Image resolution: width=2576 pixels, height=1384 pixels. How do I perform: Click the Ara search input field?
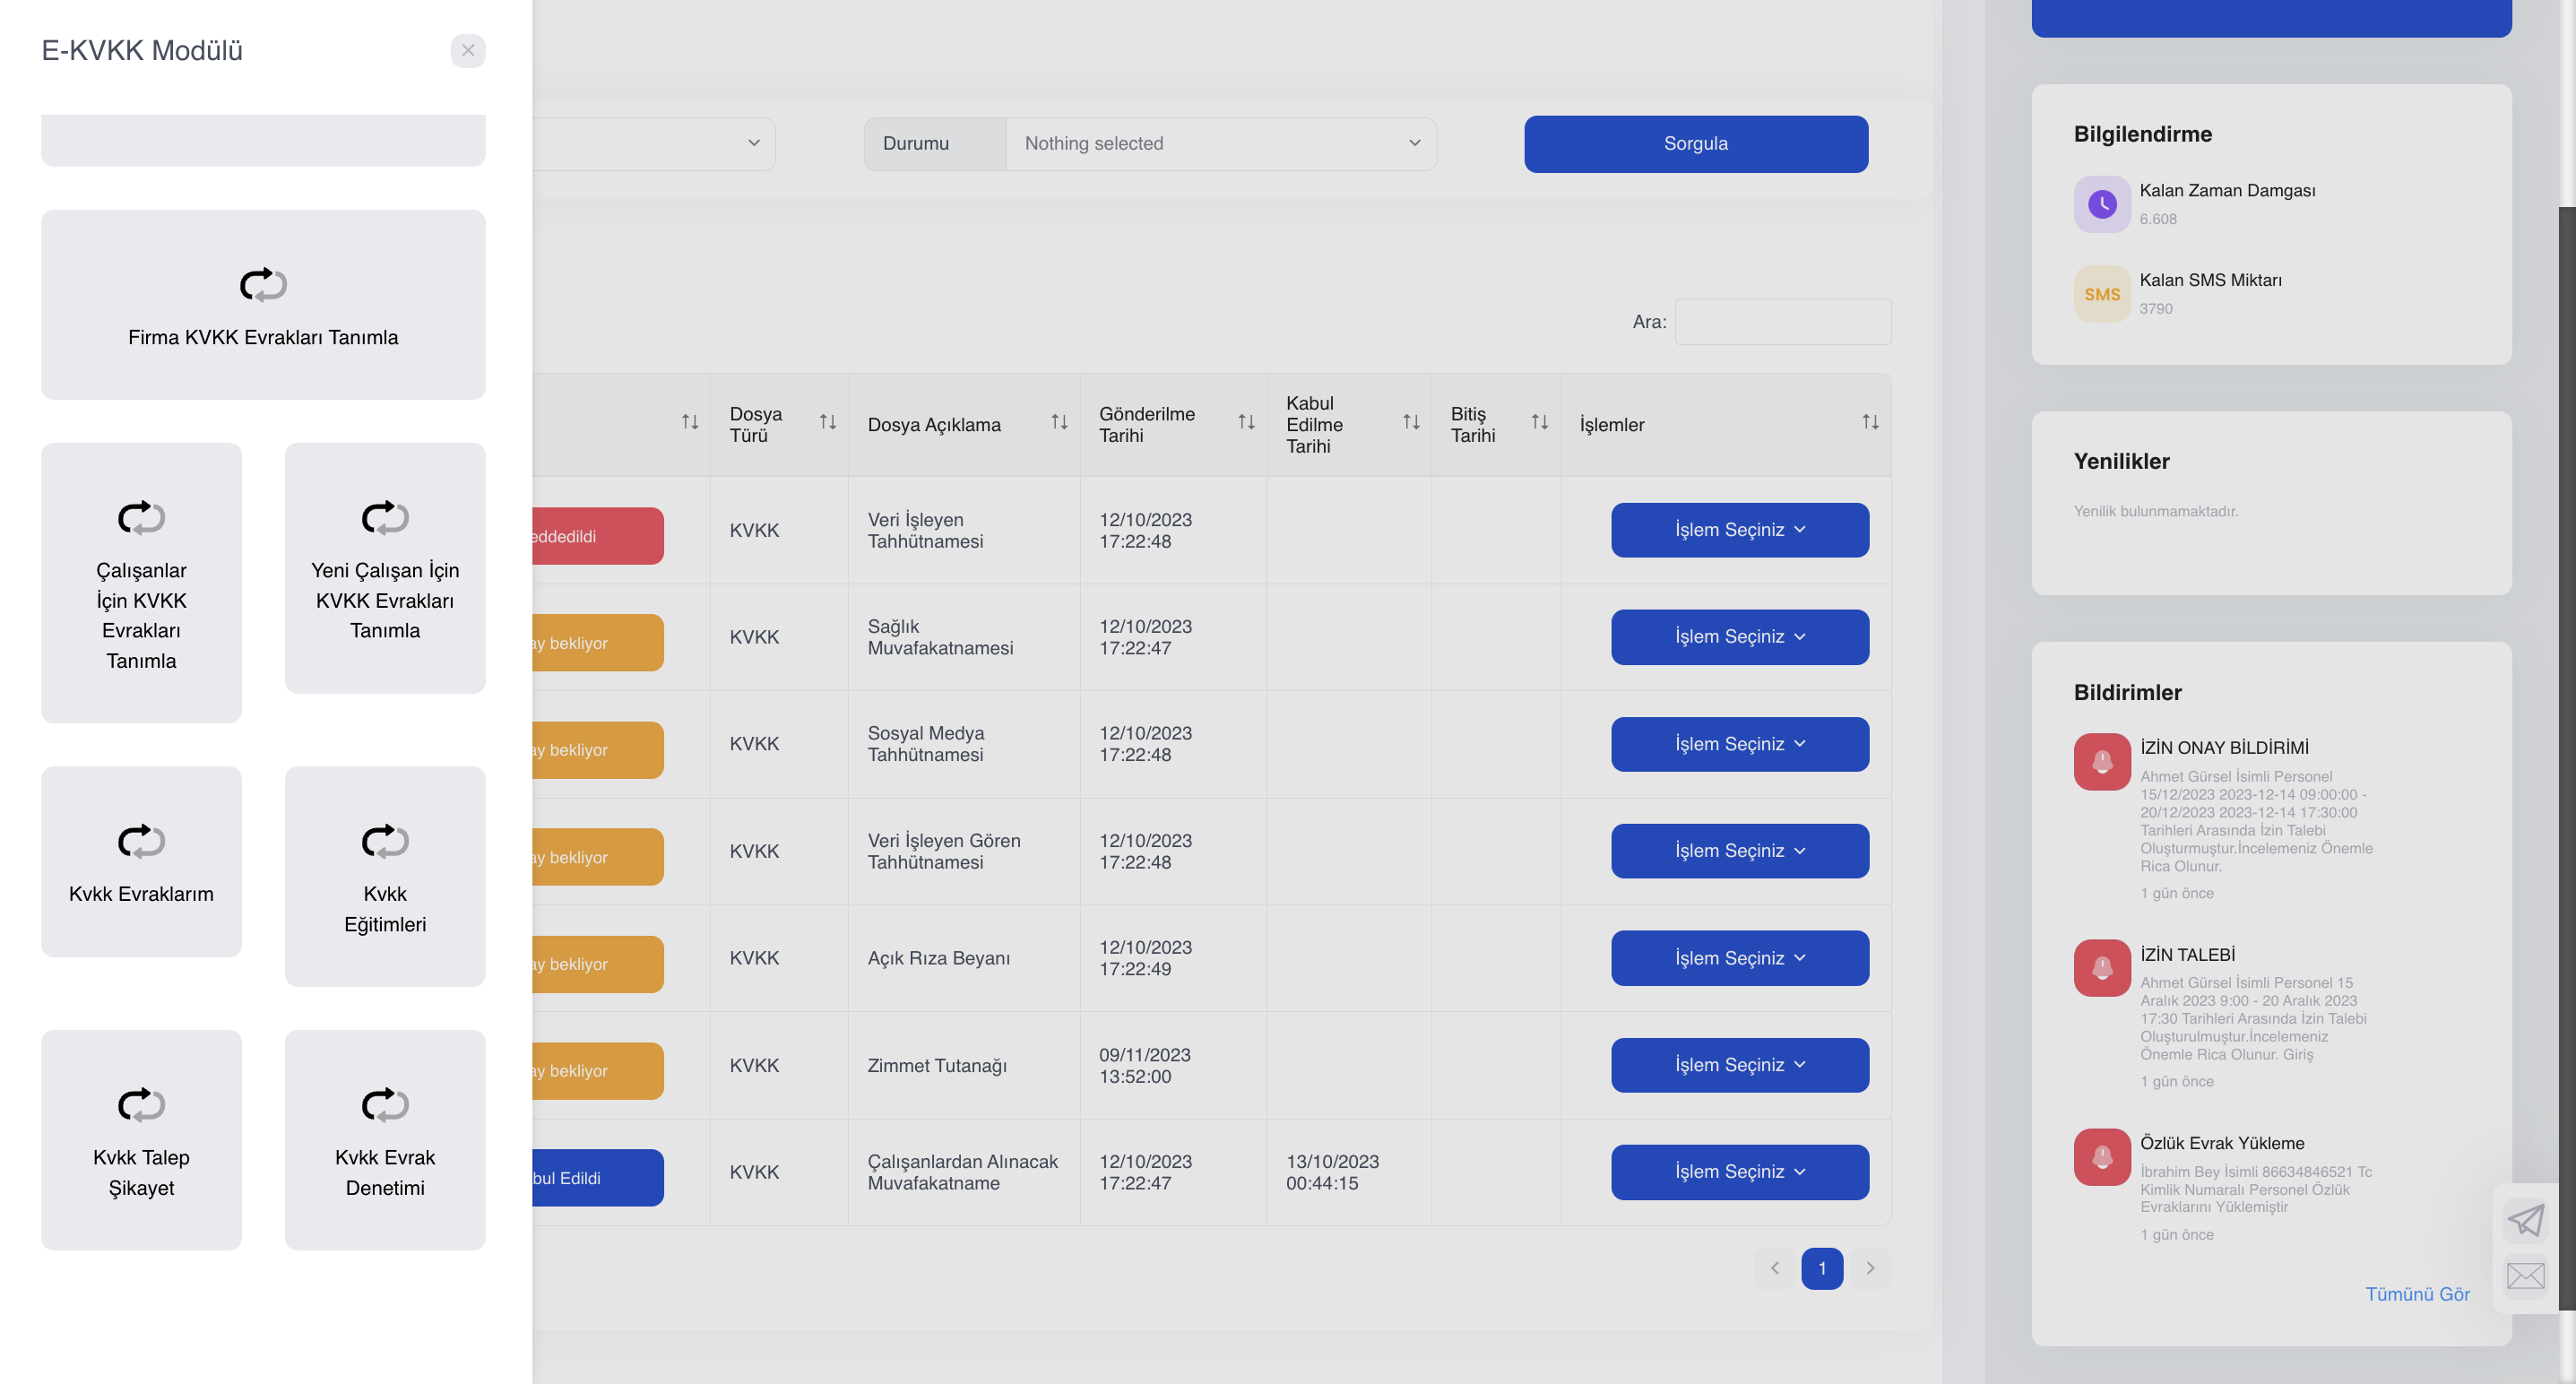1783,322
